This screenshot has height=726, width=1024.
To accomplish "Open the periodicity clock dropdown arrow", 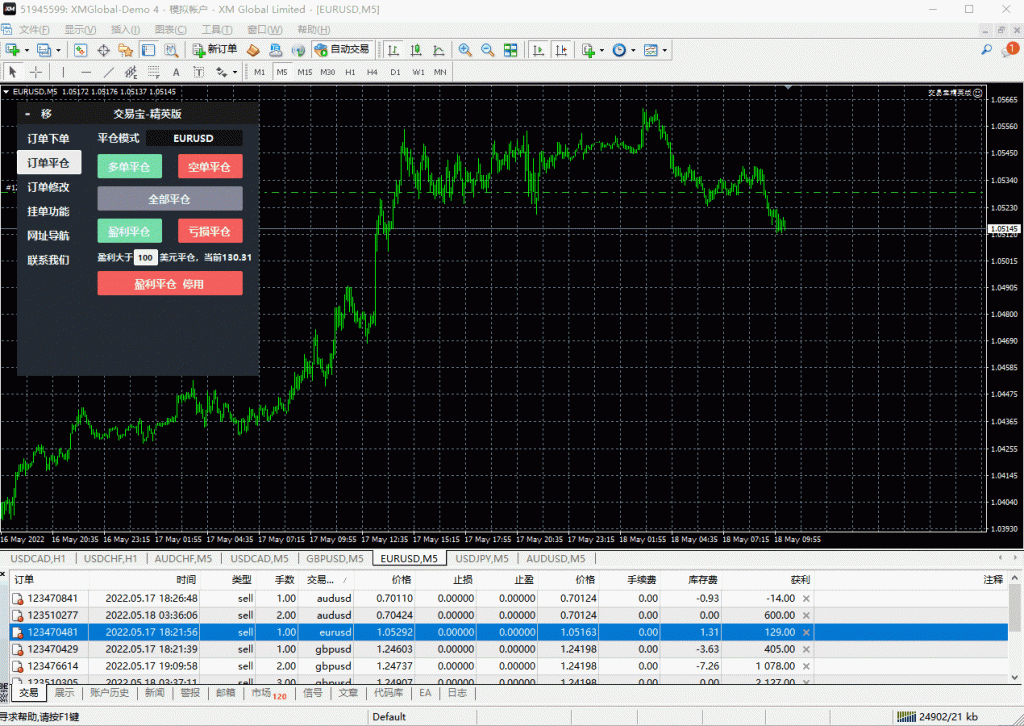I will [633, 49].
